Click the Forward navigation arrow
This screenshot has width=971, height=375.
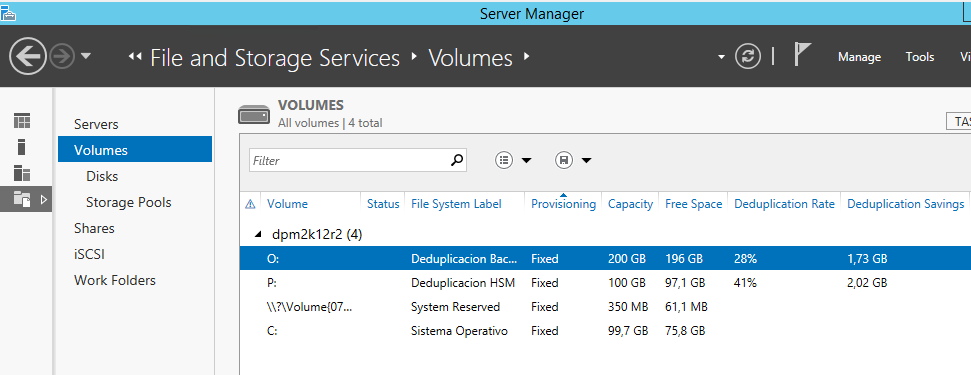62,57
